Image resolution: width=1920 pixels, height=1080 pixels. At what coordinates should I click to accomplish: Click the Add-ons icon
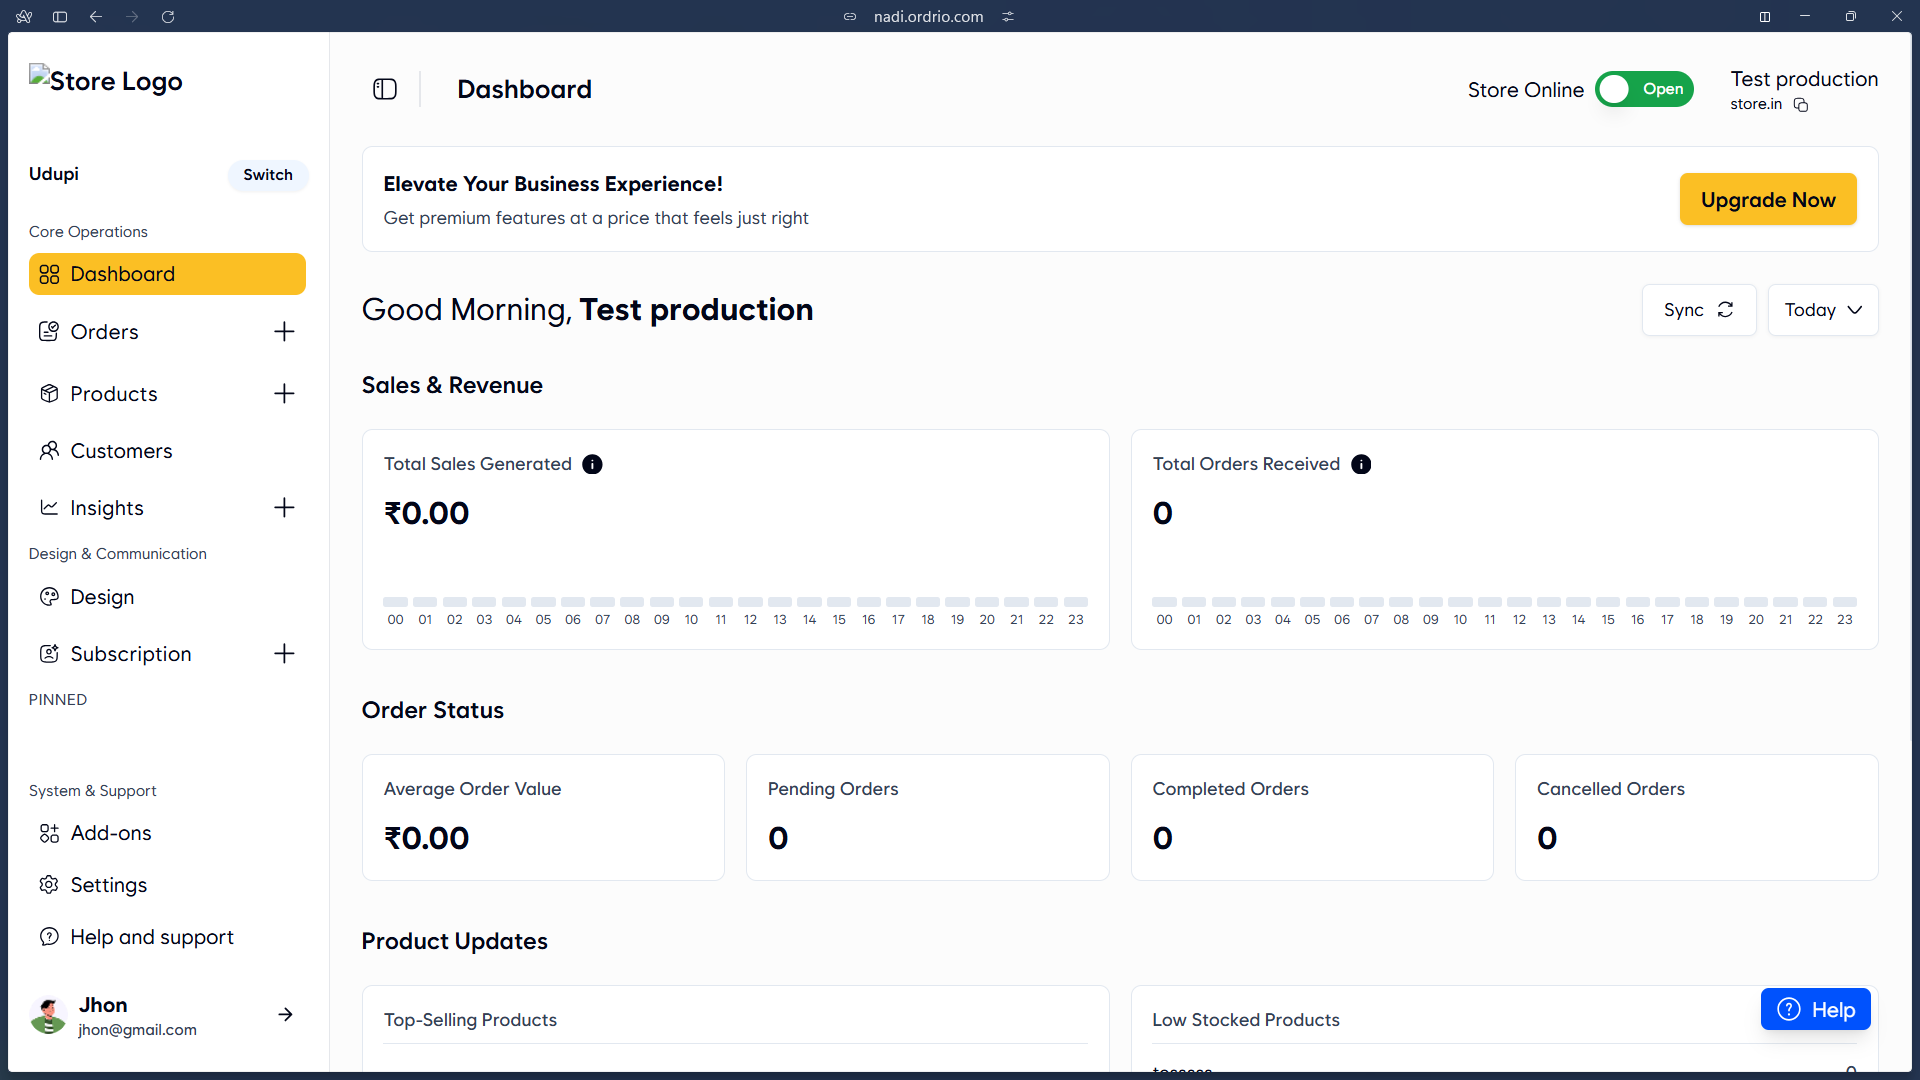(x=49, y=833)
